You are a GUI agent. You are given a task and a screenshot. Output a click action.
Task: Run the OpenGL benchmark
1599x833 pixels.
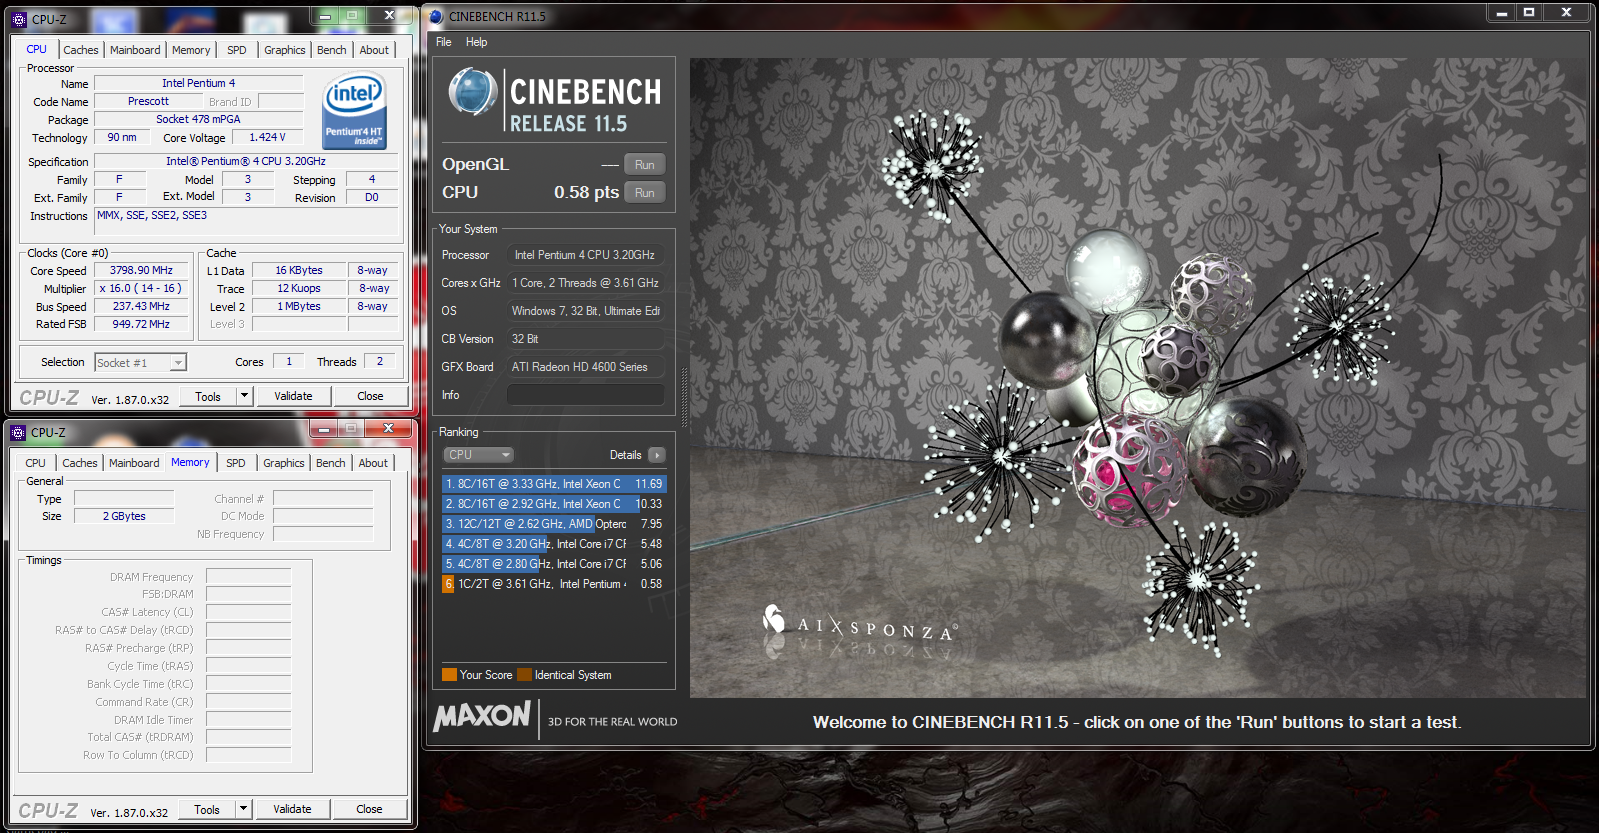pos(645,165)
